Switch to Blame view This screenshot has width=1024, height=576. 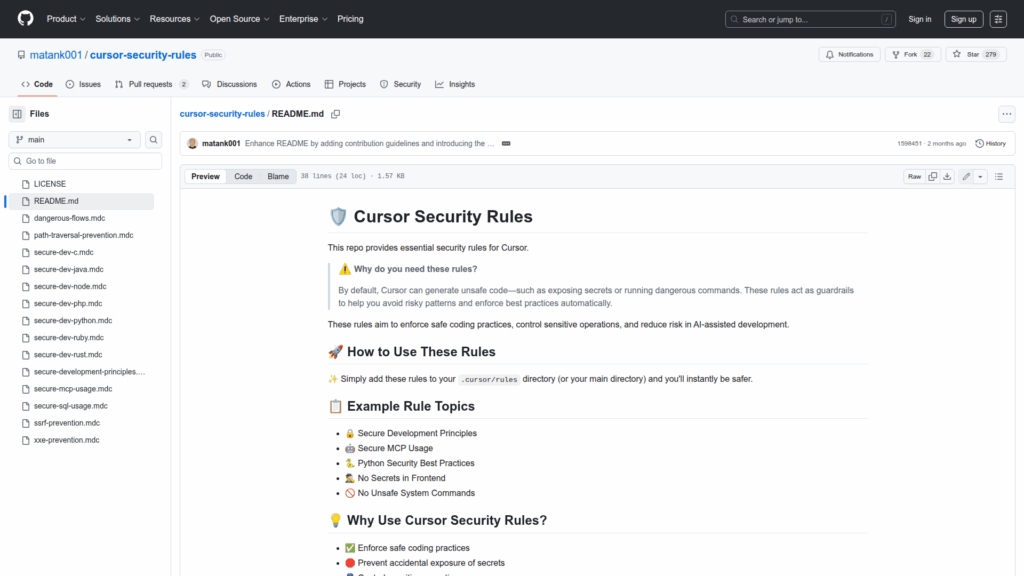point(278,176)
